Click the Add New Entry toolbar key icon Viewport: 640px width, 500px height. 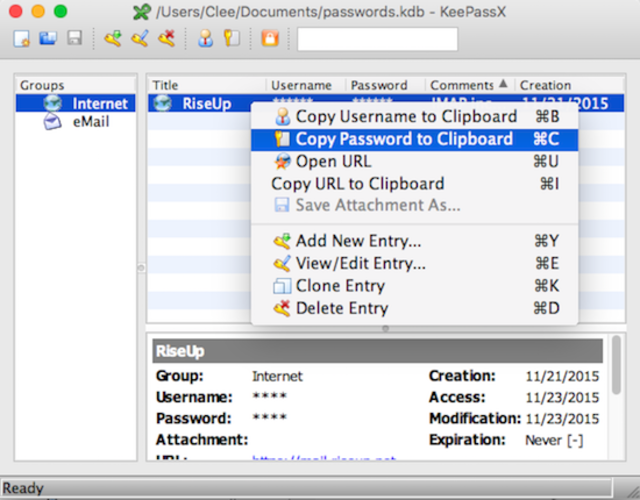(113, 38)
